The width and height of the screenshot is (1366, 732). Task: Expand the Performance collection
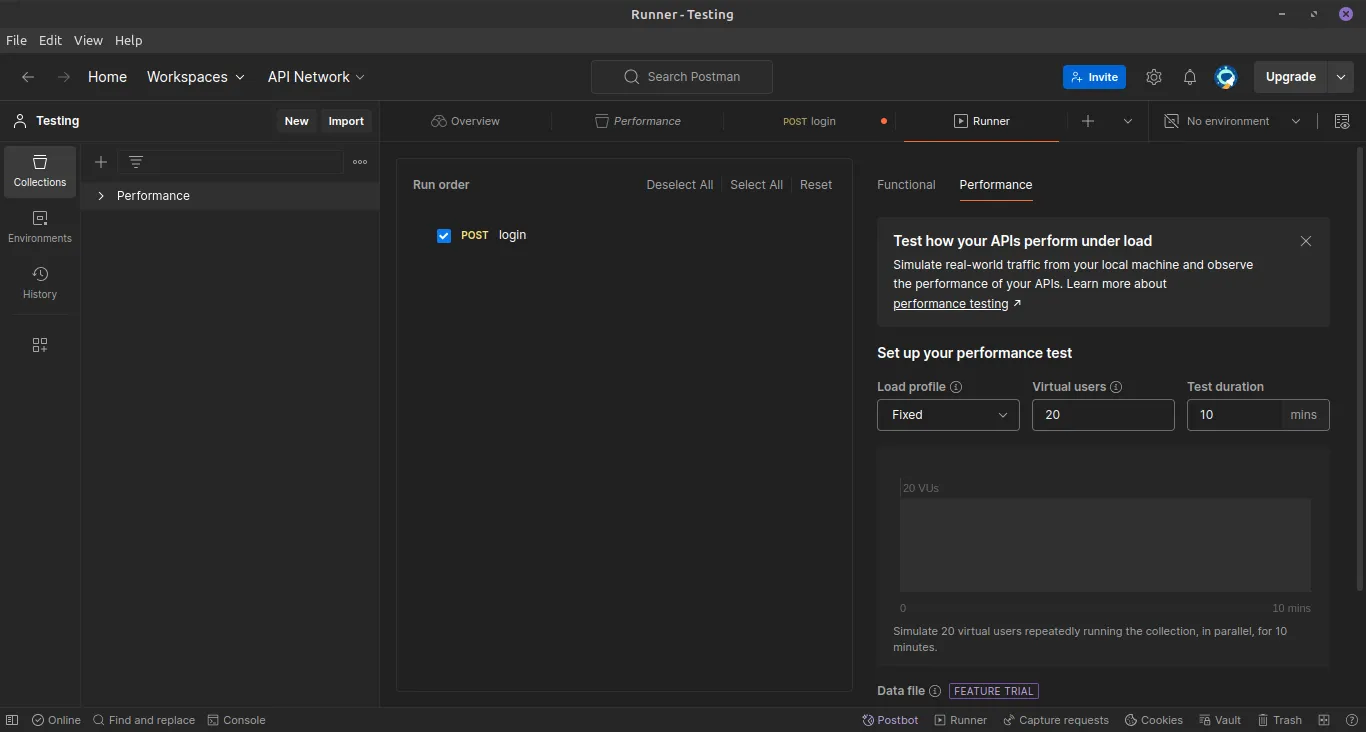[x=101, y=196]
